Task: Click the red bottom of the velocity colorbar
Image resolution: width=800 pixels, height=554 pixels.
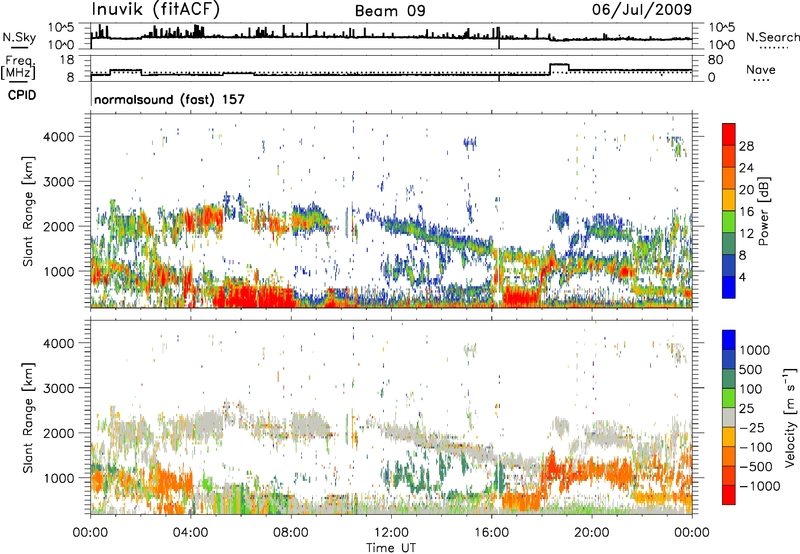Action: point(729,495)
